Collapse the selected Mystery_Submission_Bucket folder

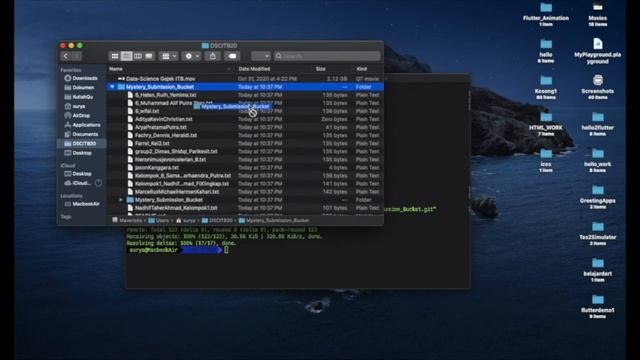click(x=112, y=87)
